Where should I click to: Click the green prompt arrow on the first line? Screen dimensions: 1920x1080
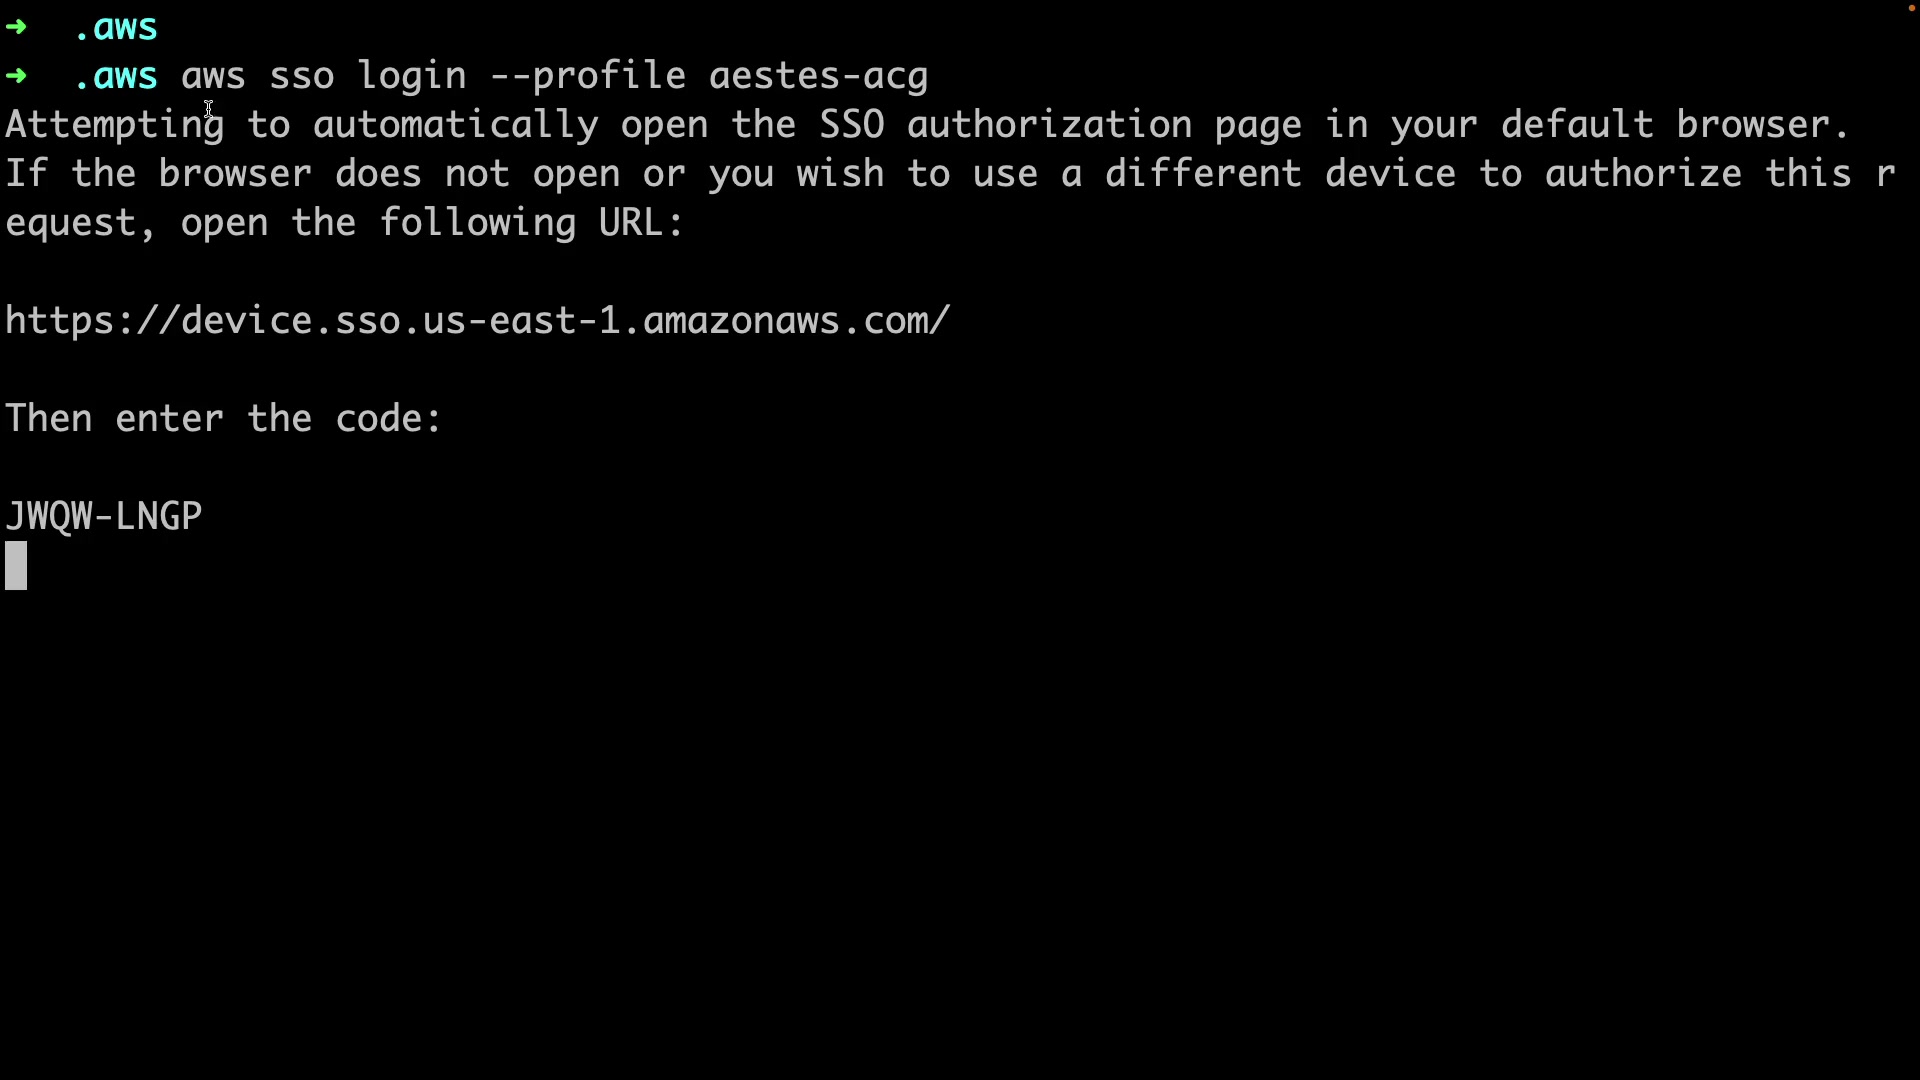(x=16, y=27)
